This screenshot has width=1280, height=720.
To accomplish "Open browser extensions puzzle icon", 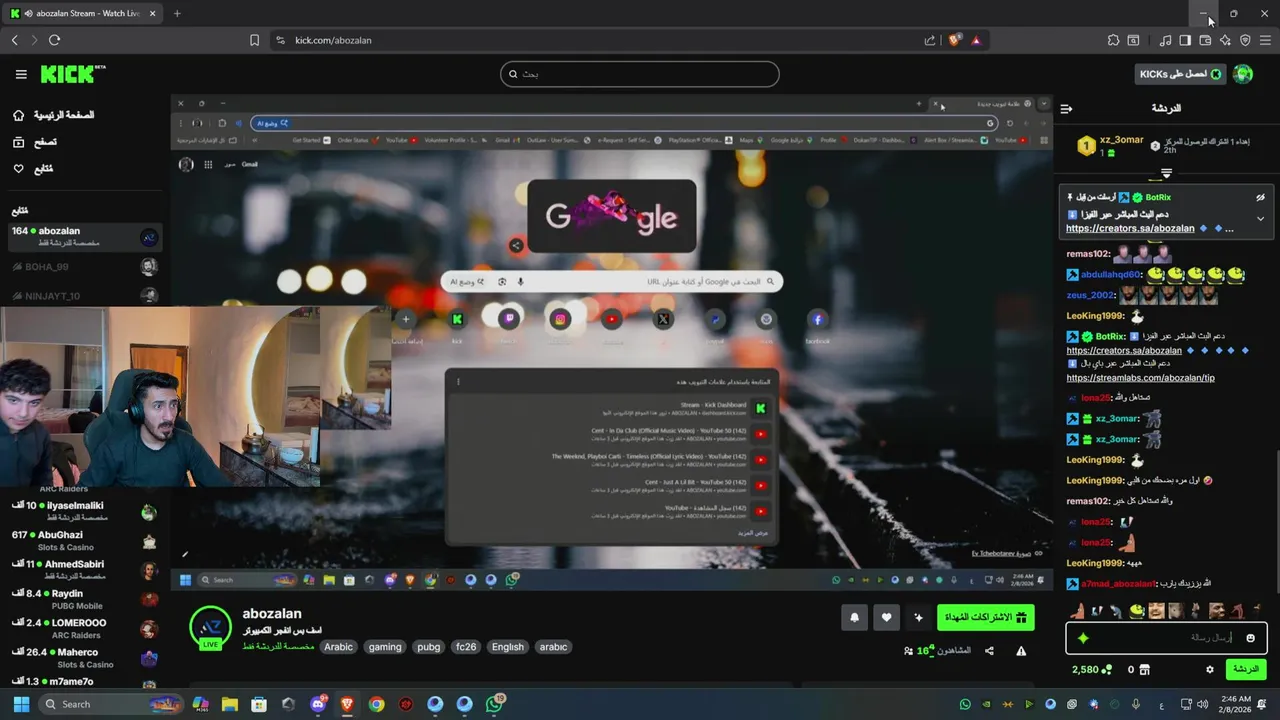I will [1113, 40].
